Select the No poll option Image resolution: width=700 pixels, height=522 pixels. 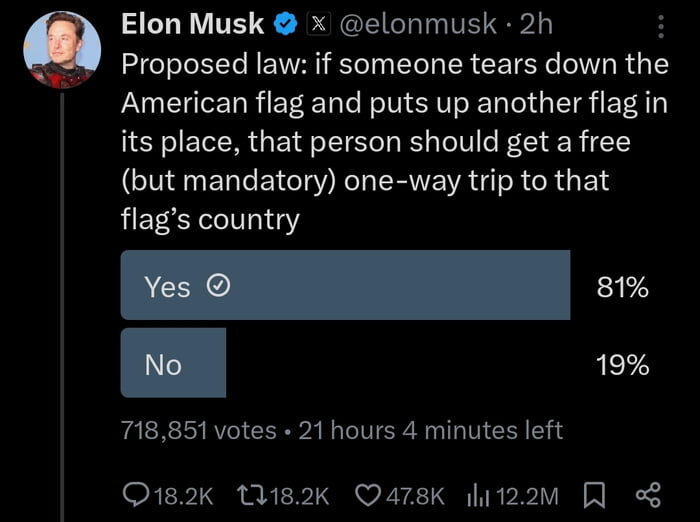pyautogui.click(x=173, y=363)
